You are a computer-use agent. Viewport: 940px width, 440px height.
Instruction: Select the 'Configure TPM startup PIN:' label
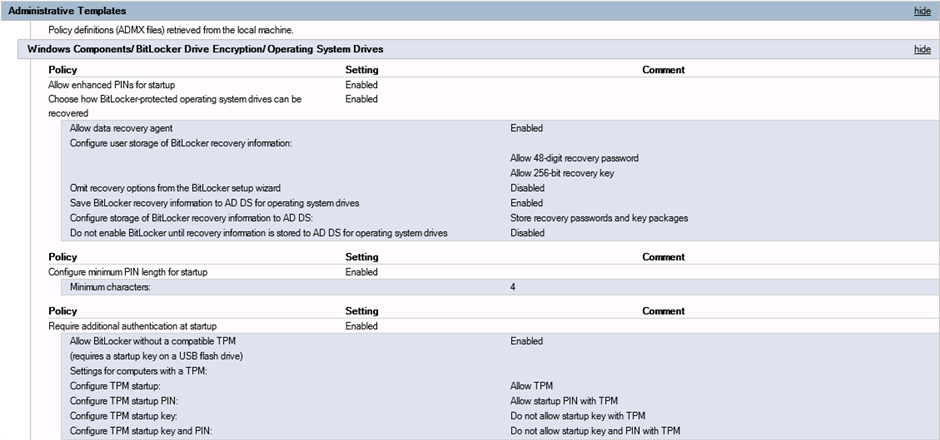(x=123, y=401)
